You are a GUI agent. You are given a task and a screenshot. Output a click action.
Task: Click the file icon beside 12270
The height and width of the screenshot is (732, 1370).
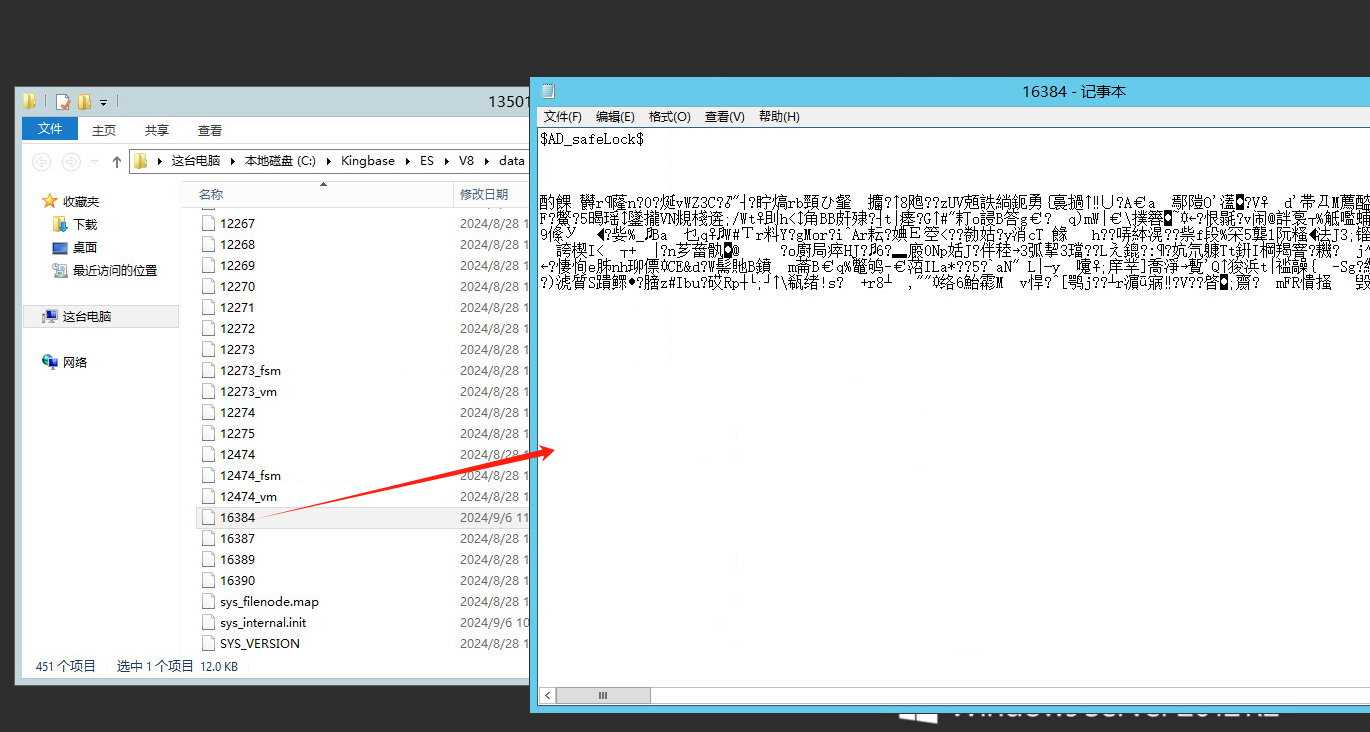pos(208,286)
